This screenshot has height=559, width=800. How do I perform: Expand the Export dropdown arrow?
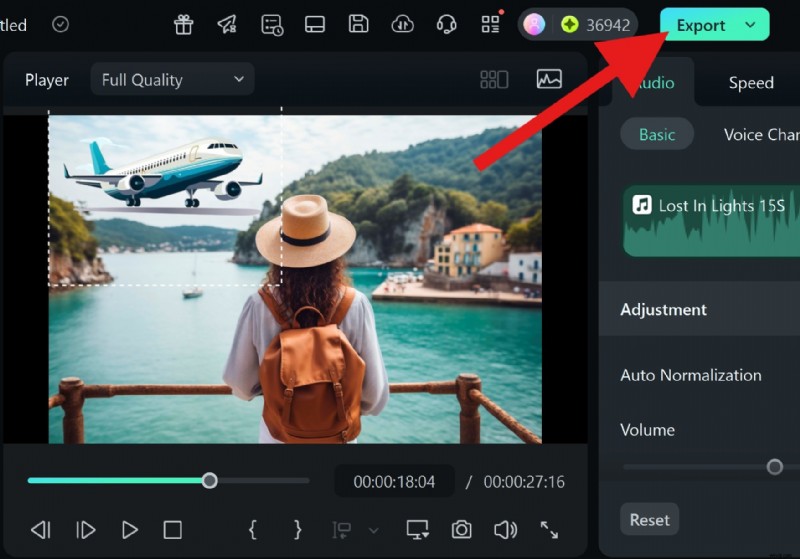click(x=750, y=24)
